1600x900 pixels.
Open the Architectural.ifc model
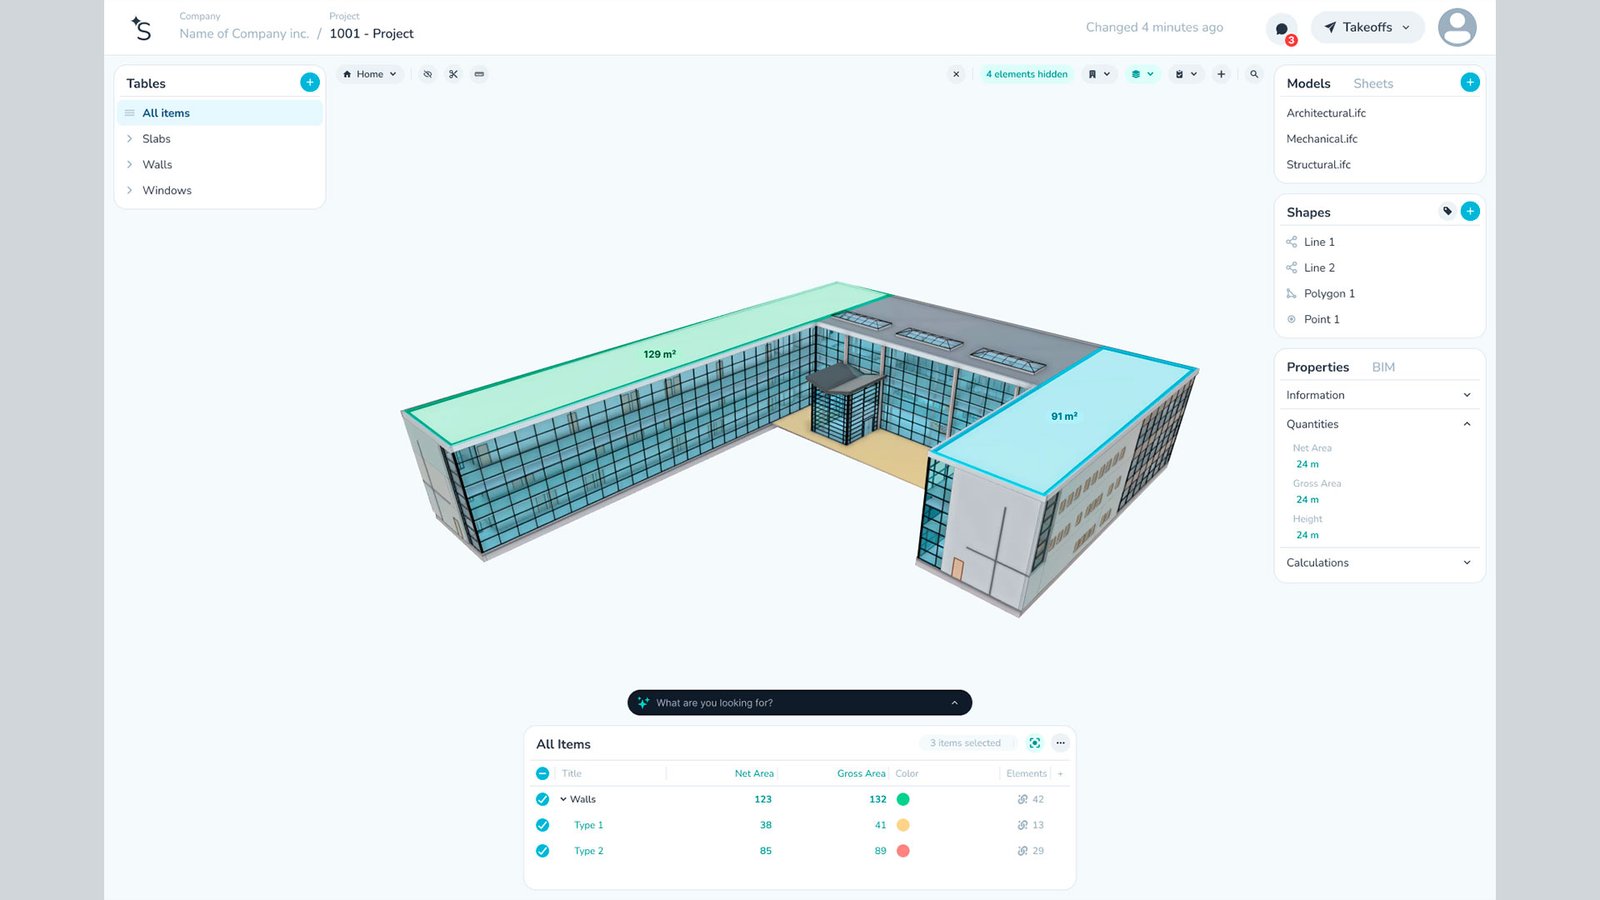[x=1326, y=113]
